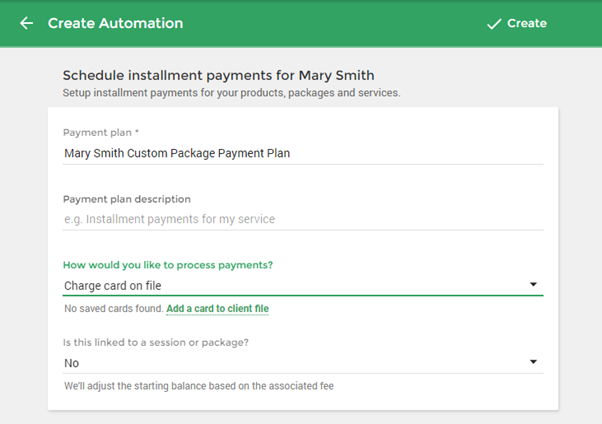Click the Payment plan description label
Viewport: 602px width, 424px height.
[127, 199]
